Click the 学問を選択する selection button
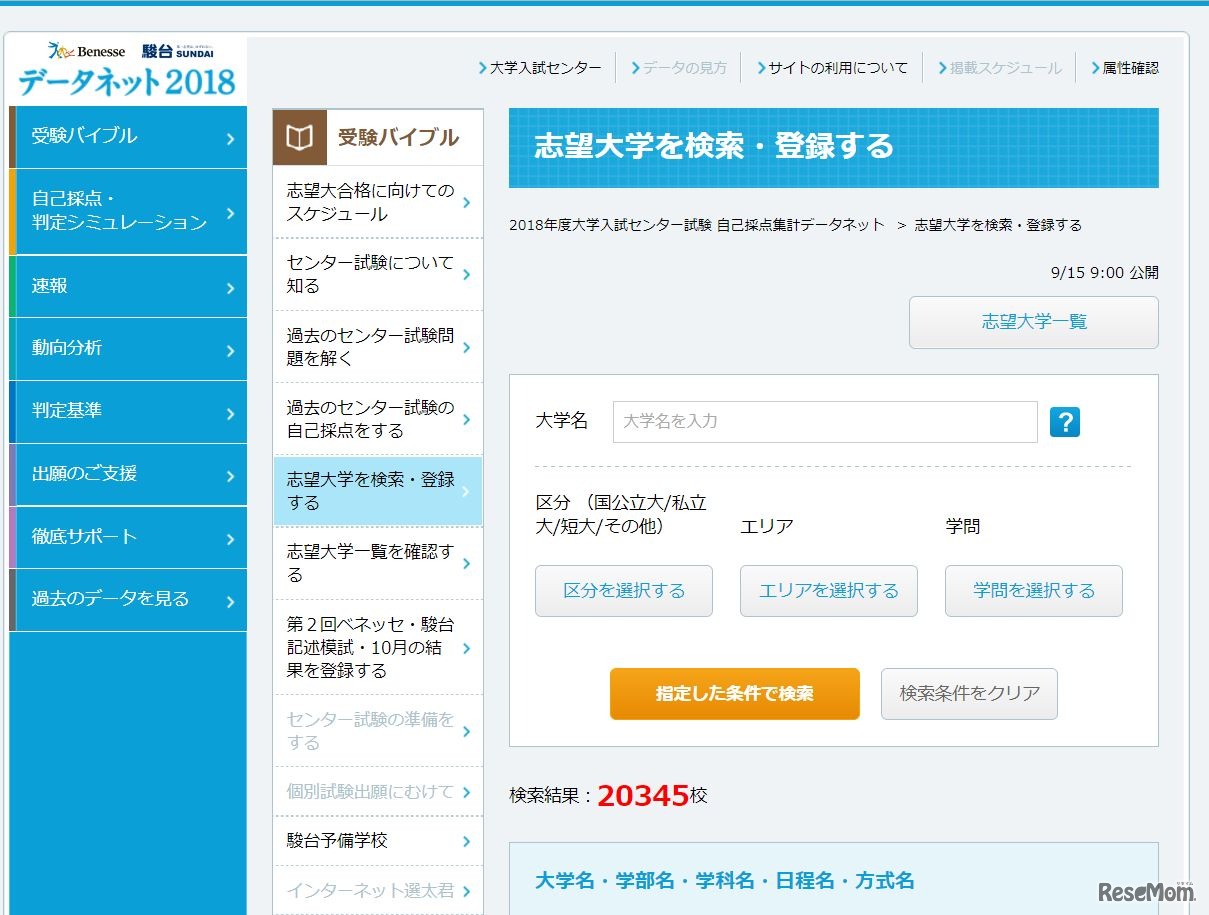Screen dimensions: 1209x915 tap(1032, 591)
